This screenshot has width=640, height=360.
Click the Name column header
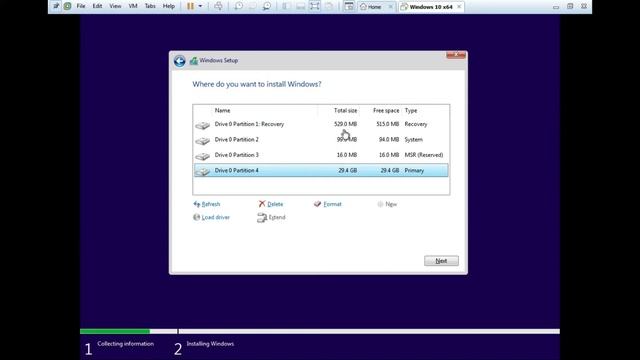coord(222,111)
